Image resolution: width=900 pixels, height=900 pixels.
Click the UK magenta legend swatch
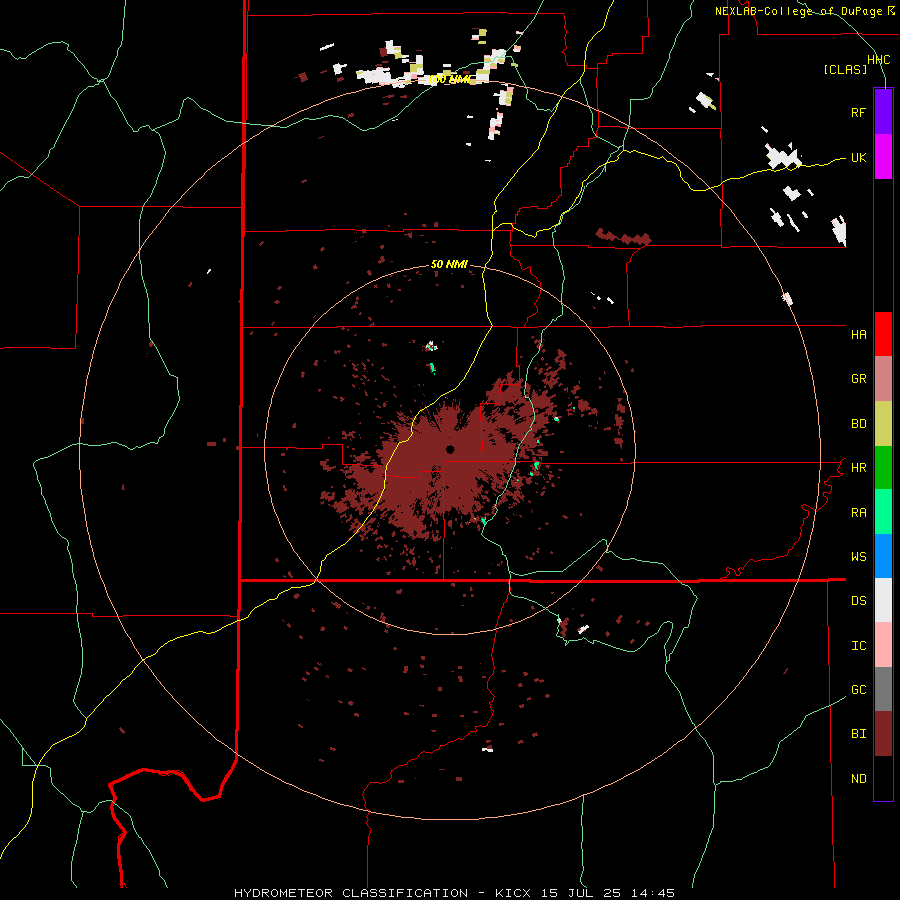(x=883, y=157)
